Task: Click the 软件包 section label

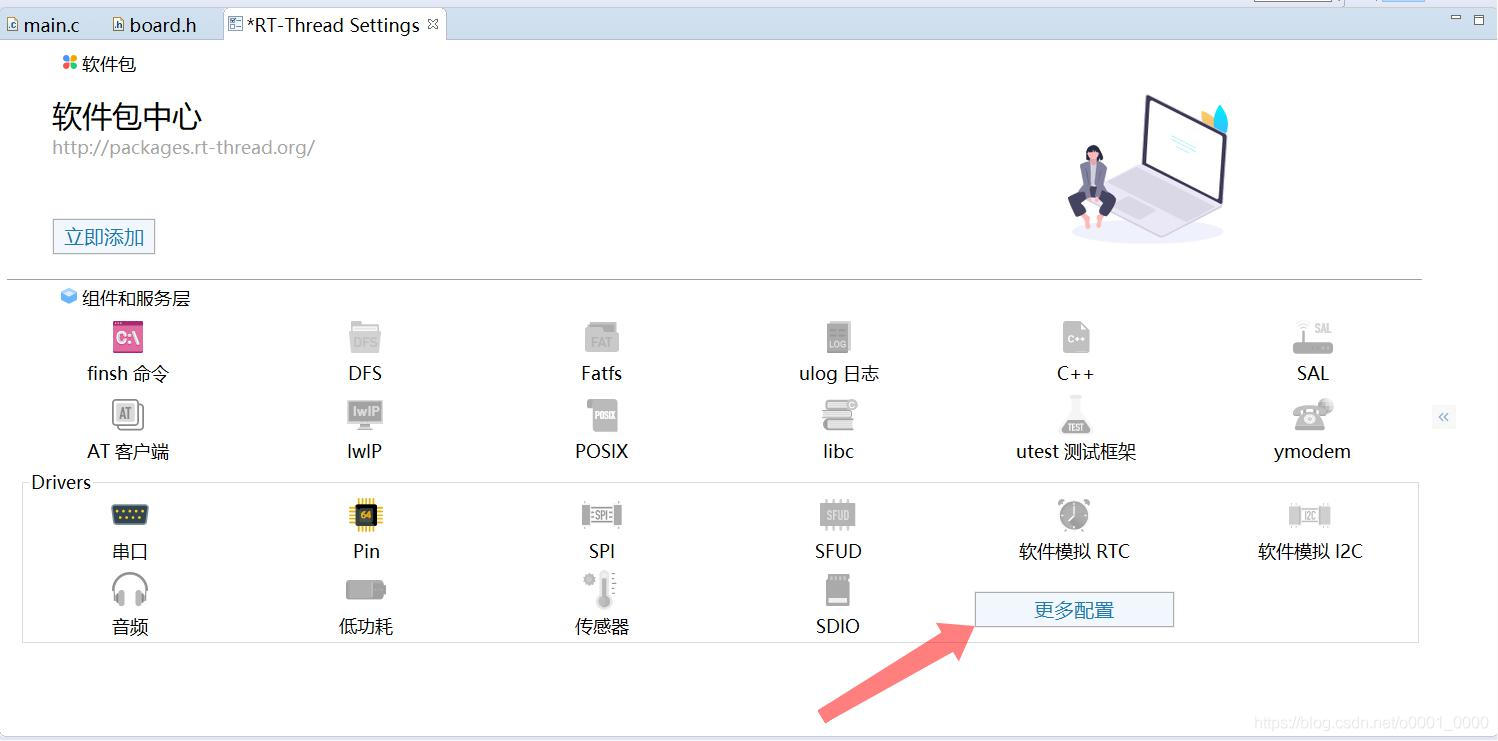Action: [108, 64]
